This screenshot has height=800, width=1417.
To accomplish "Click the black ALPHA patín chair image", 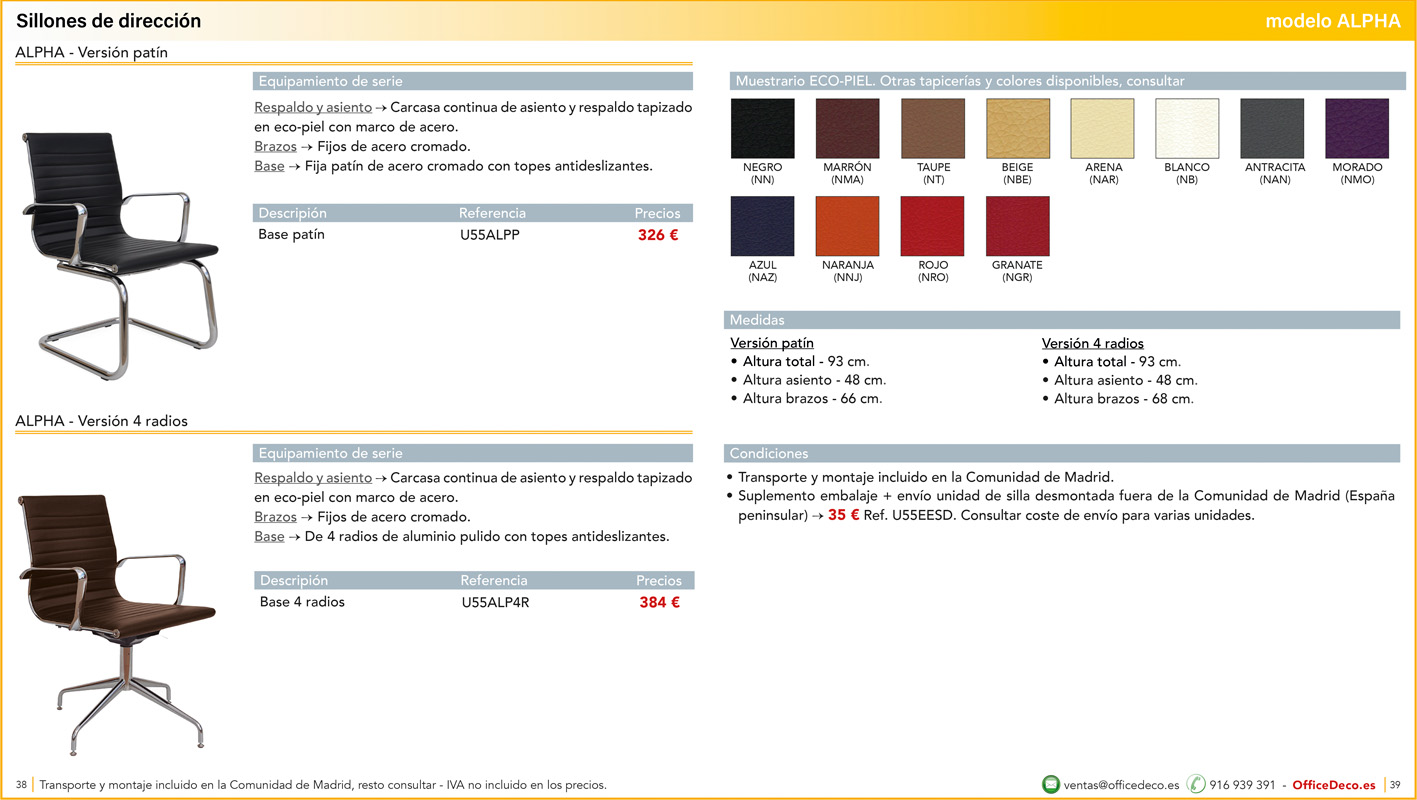I will 120,256.
